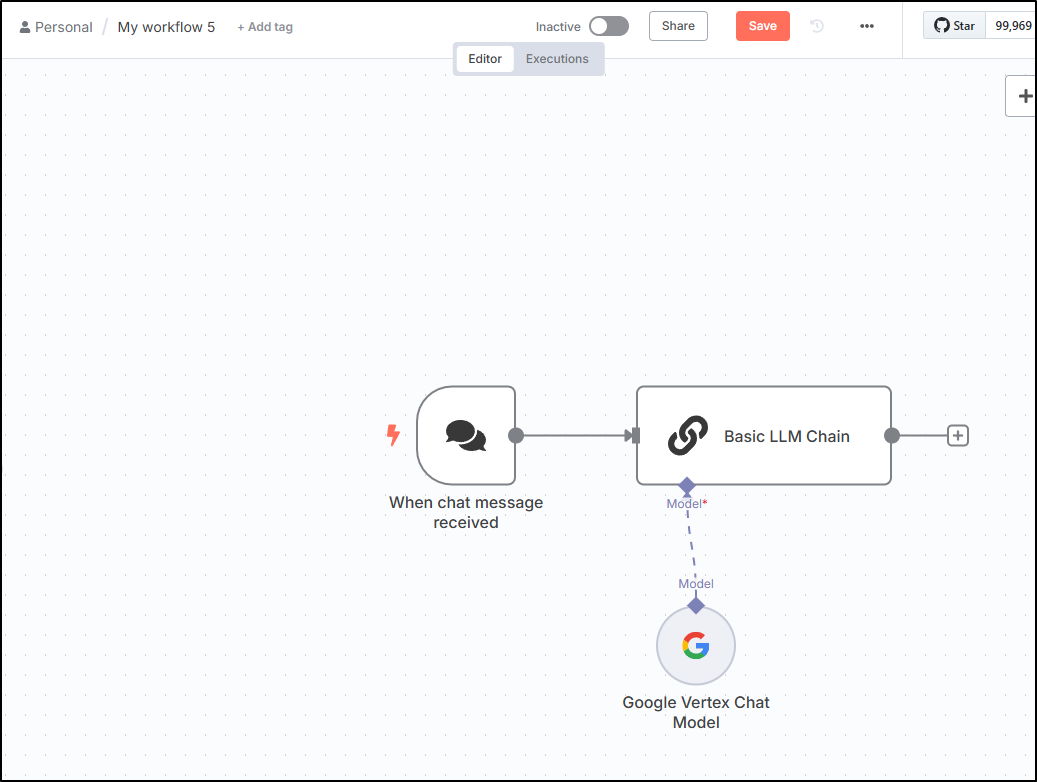Click the Inactive status label
The image size is (1037, 782).
coord(558,27)
